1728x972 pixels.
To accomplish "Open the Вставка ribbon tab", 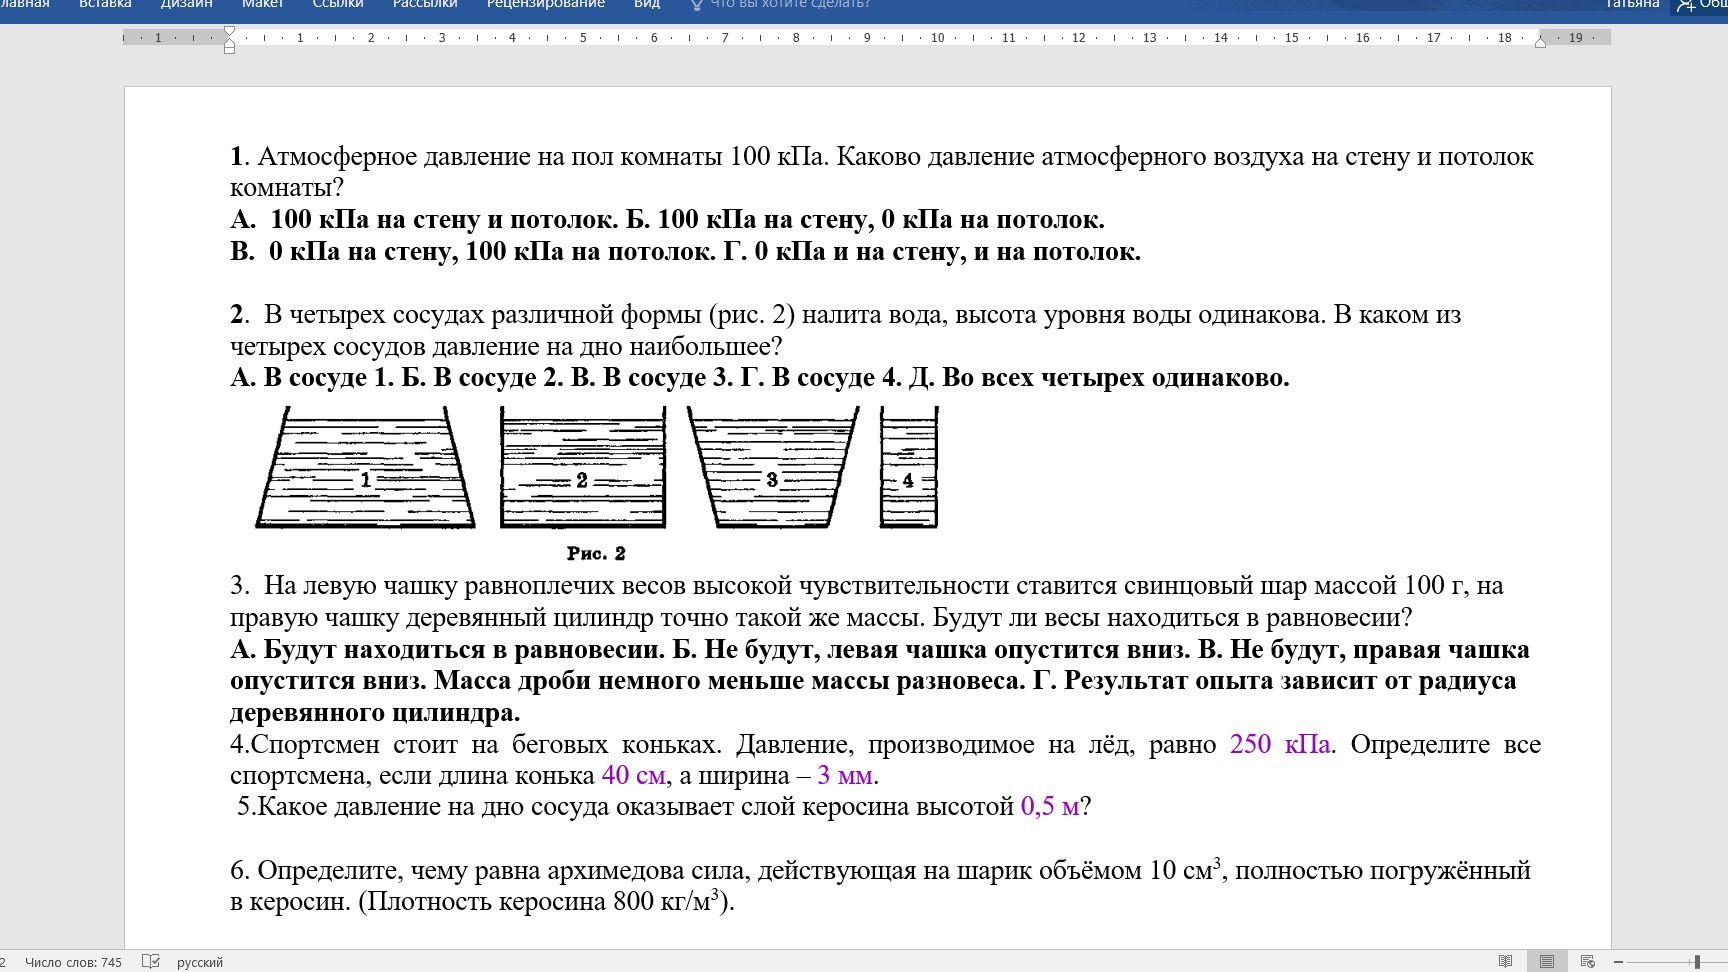I will click(105, 4).
